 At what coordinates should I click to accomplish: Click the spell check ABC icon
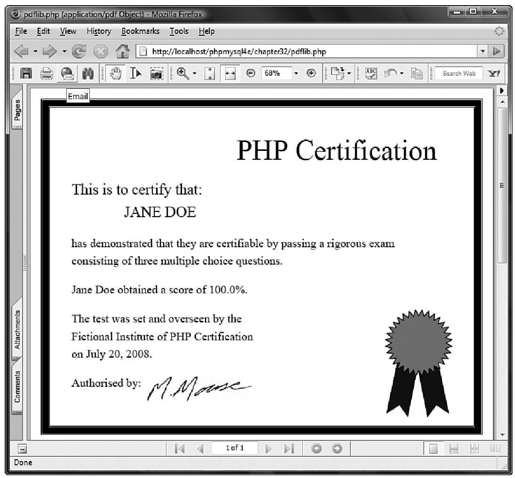point(371,73)
